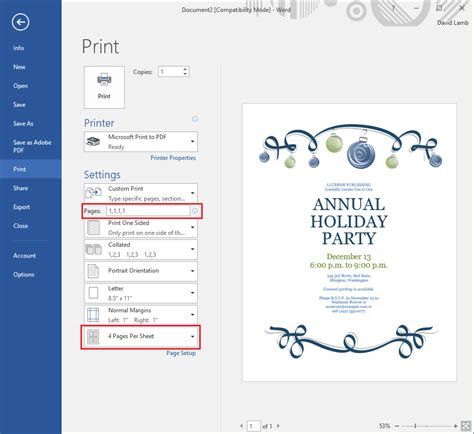Click the printer info icon beside Printer heading

(195, 119)
